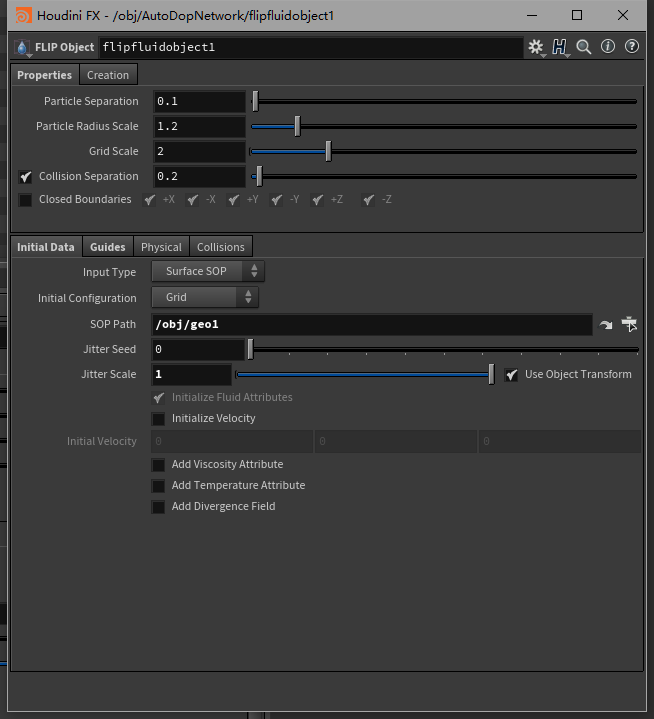Click the Grid Scale label
654x719 pixels.
click(x=113, y=151)
